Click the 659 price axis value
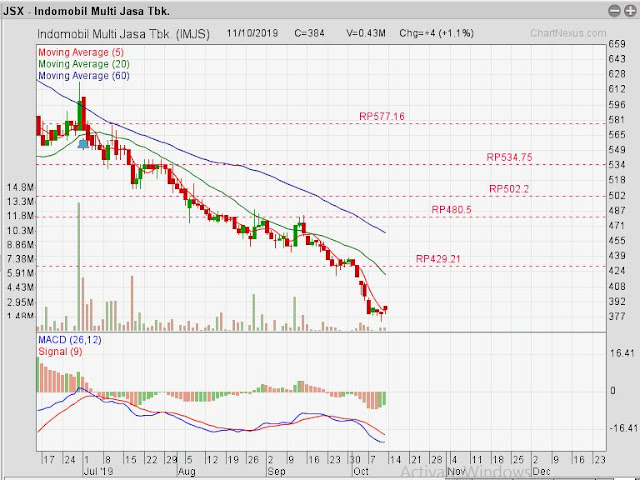640x480 pixels. click(x=616, y=44)
